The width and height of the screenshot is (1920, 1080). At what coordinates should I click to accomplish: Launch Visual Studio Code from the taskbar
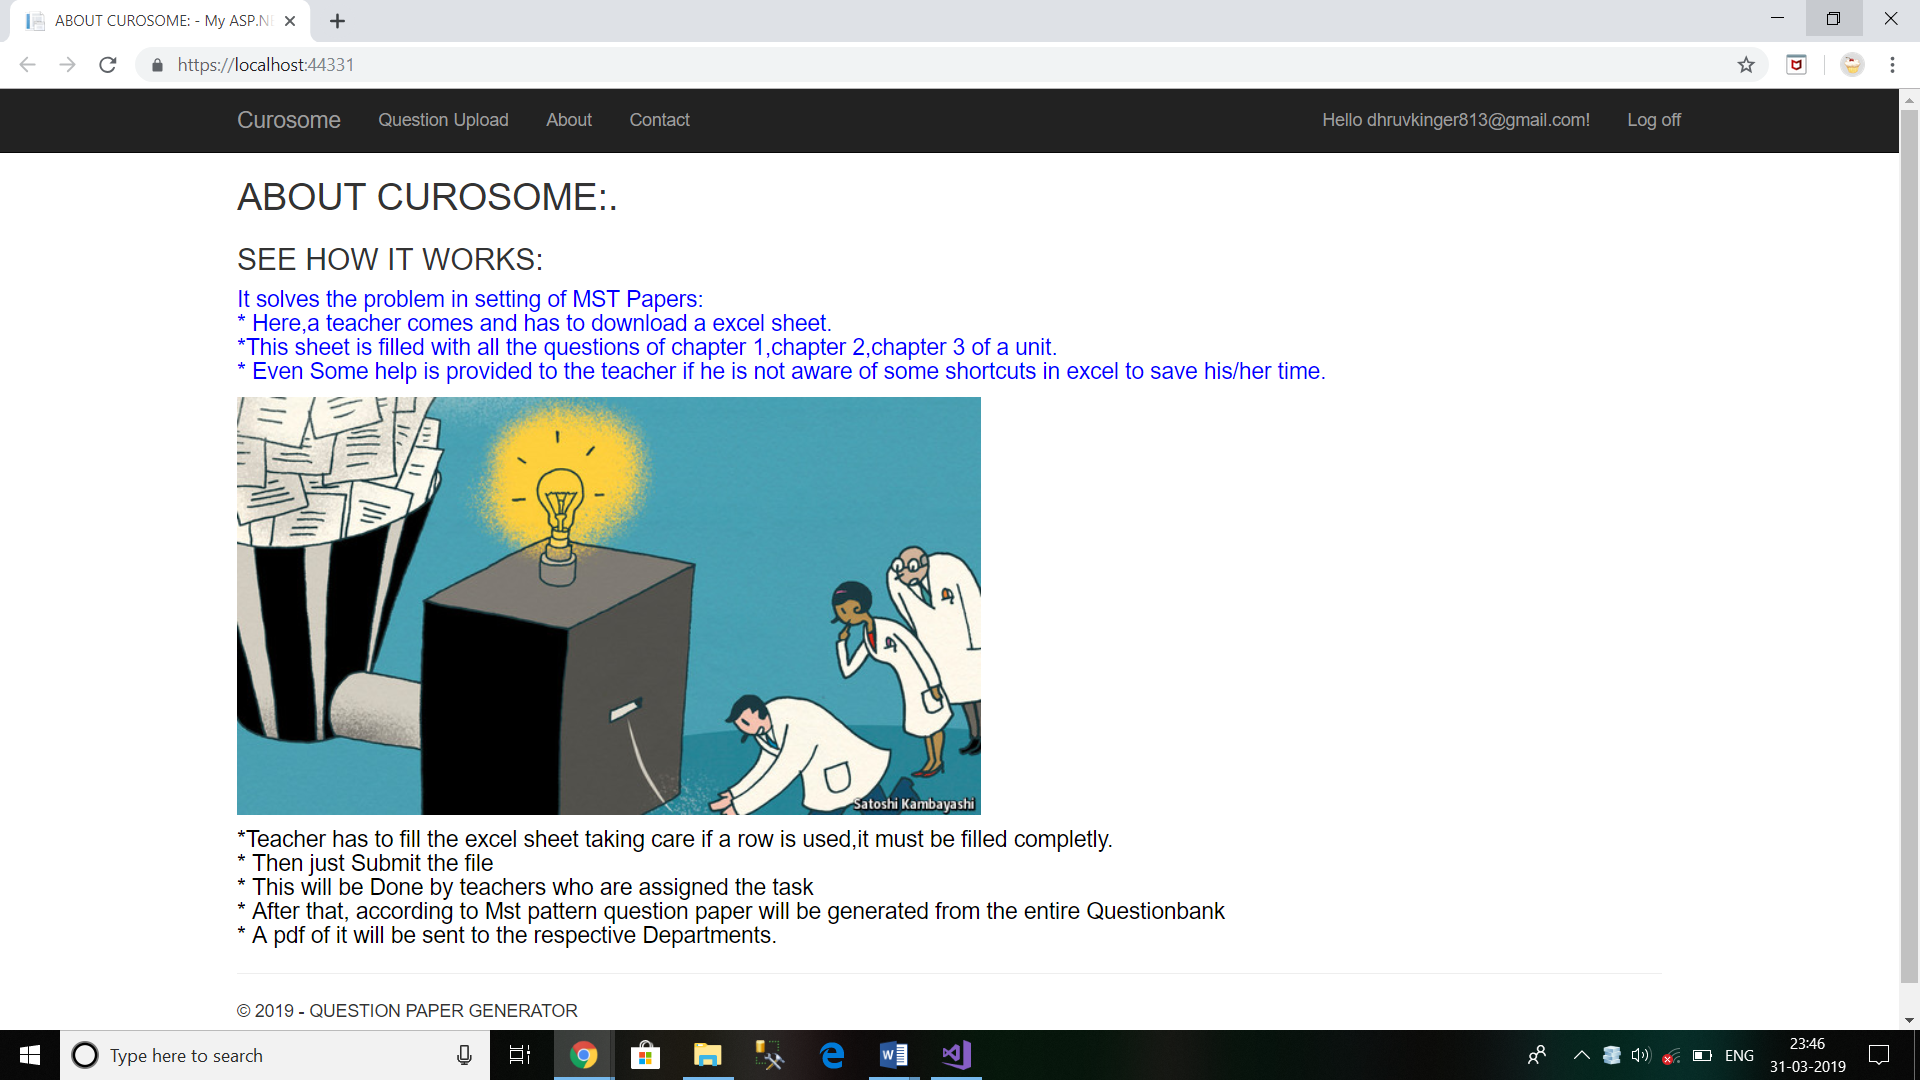coord(955,1055)
